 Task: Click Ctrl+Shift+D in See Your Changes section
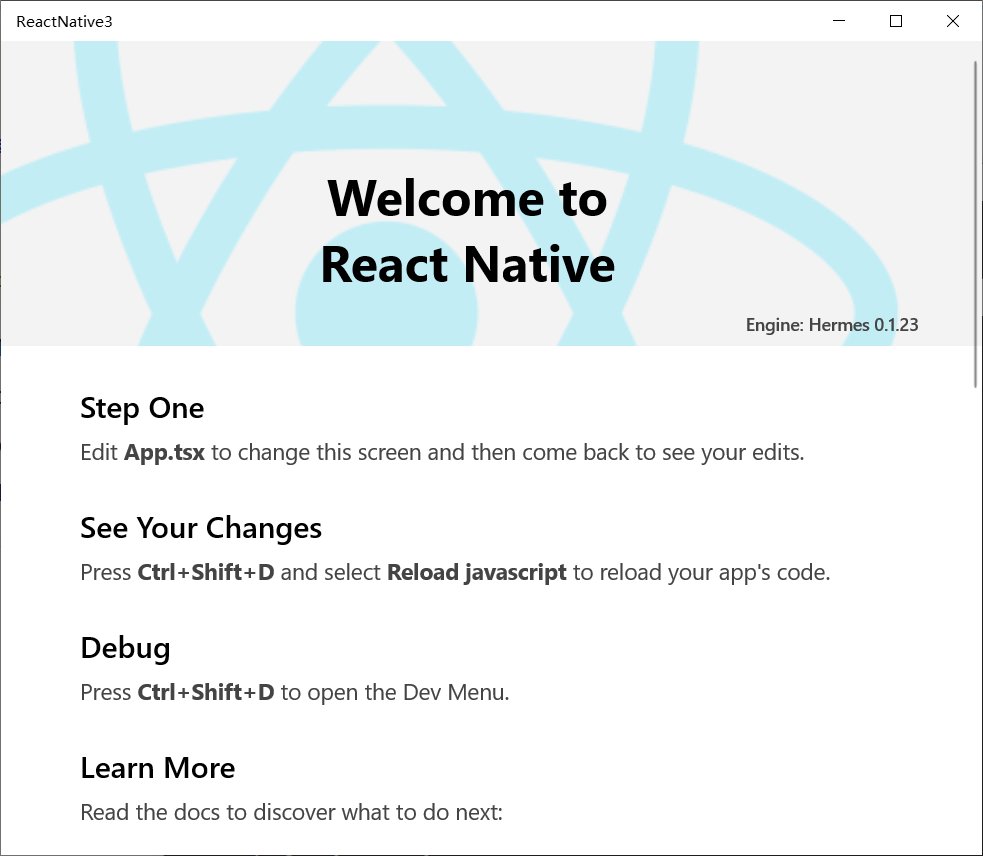click(x=206, y=573)
